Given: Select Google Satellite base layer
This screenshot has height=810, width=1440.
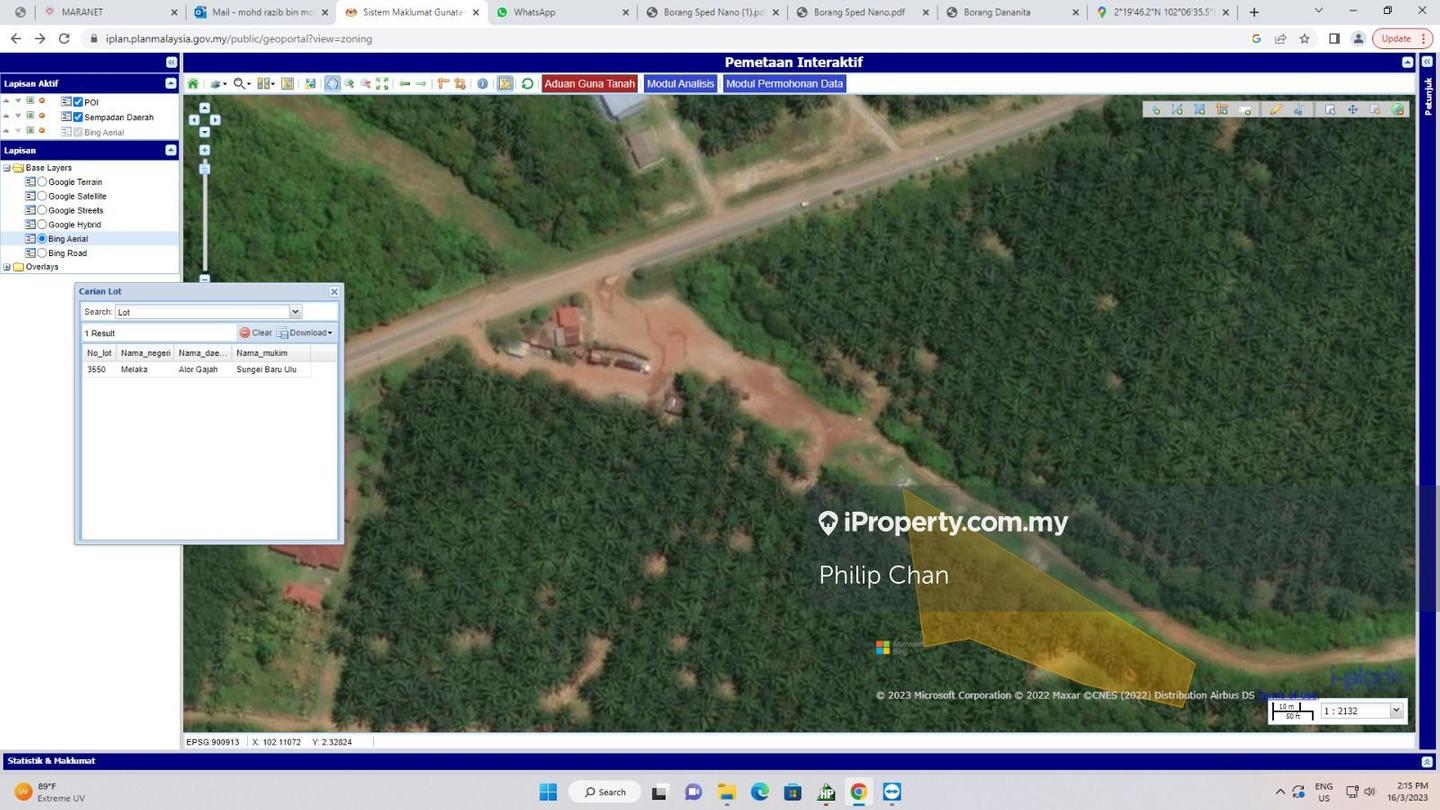Looking at the screenshot, I should pyautogui.click(x=42, y=196).
